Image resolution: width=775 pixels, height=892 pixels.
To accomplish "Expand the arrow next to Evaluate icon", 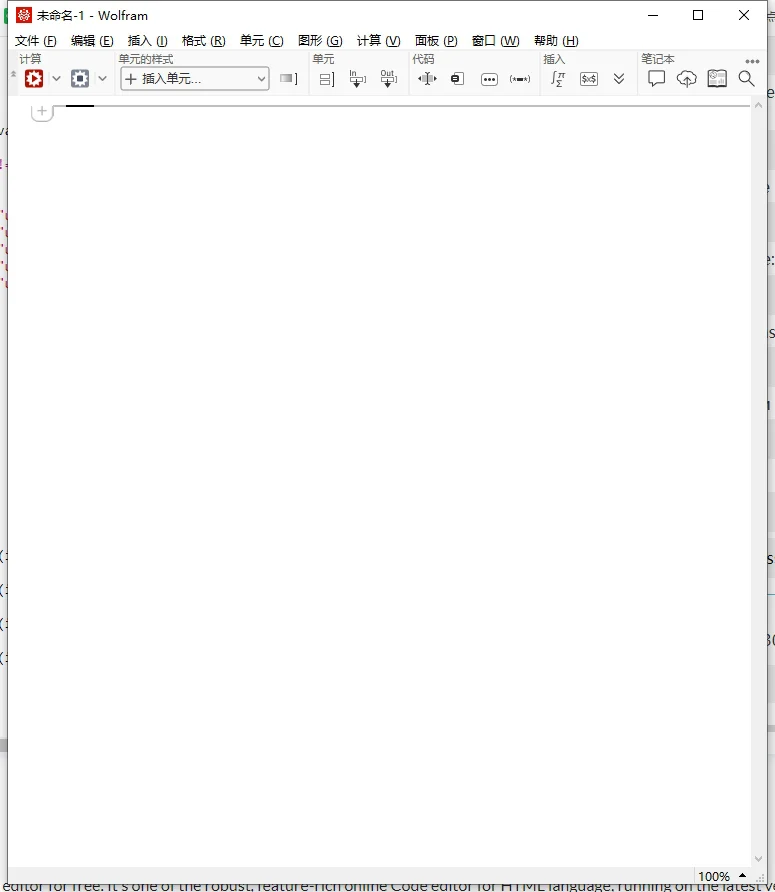I will (56, 79).
